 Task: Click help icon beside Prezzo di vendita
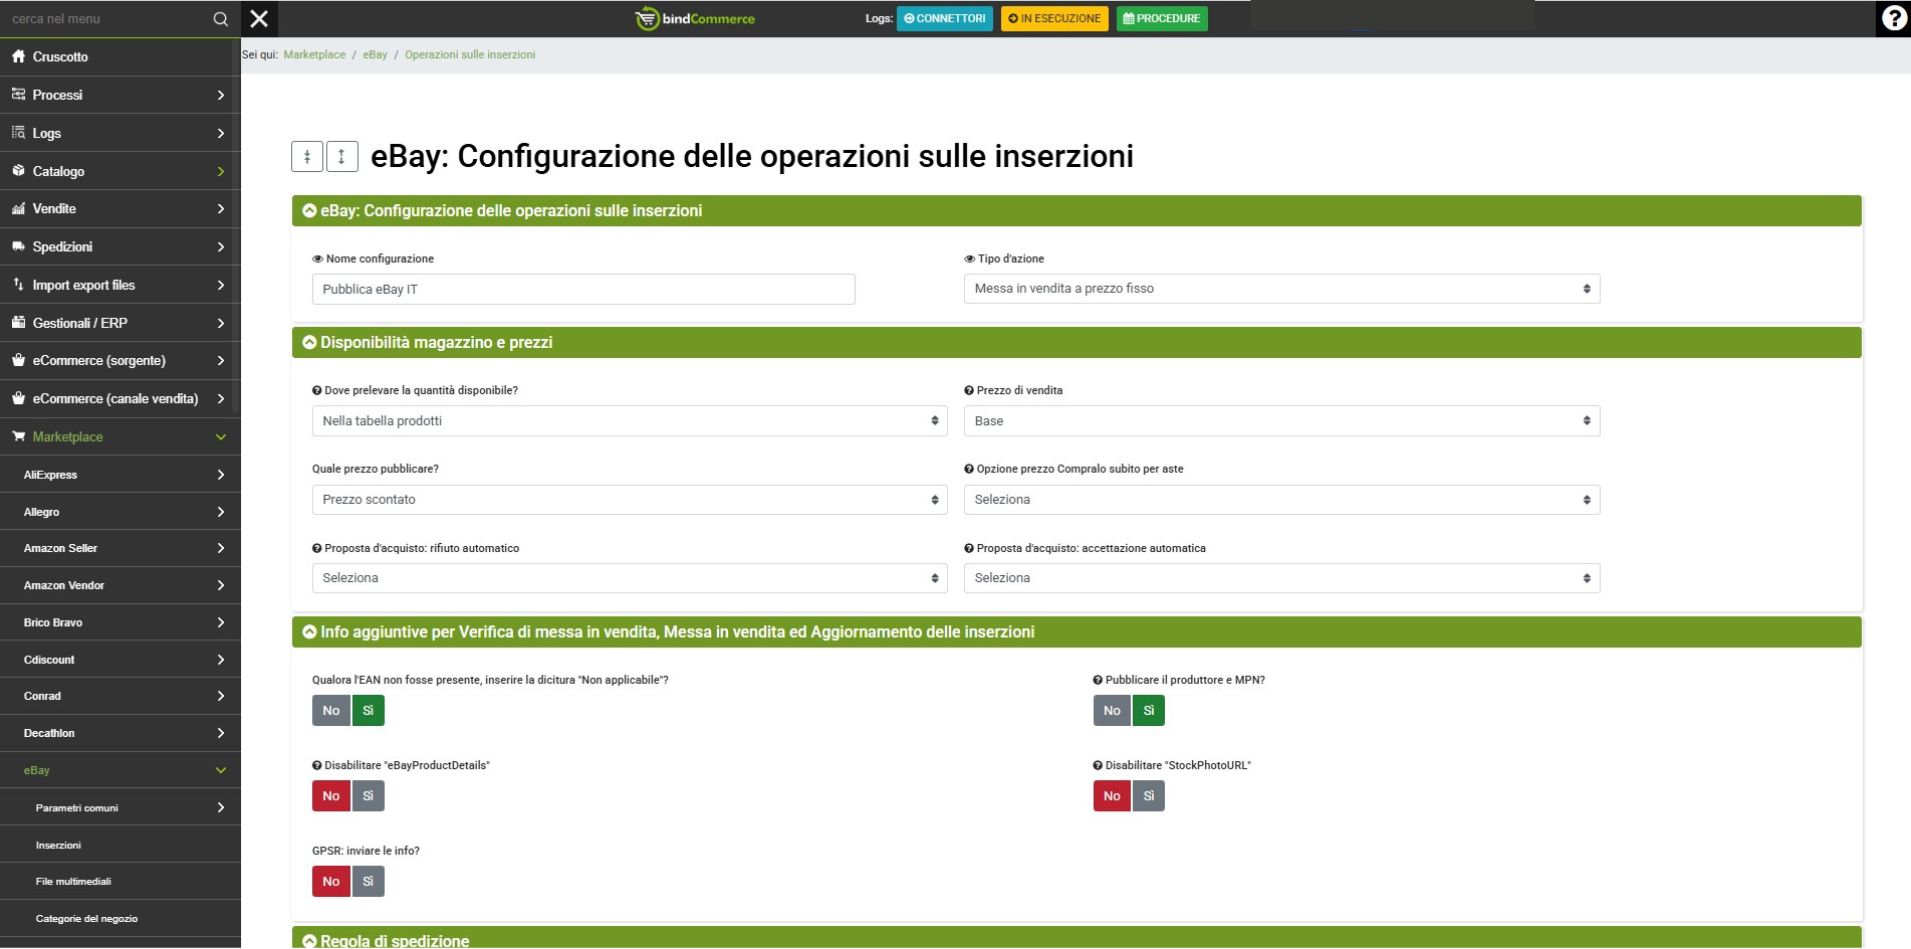coord(969,391)
